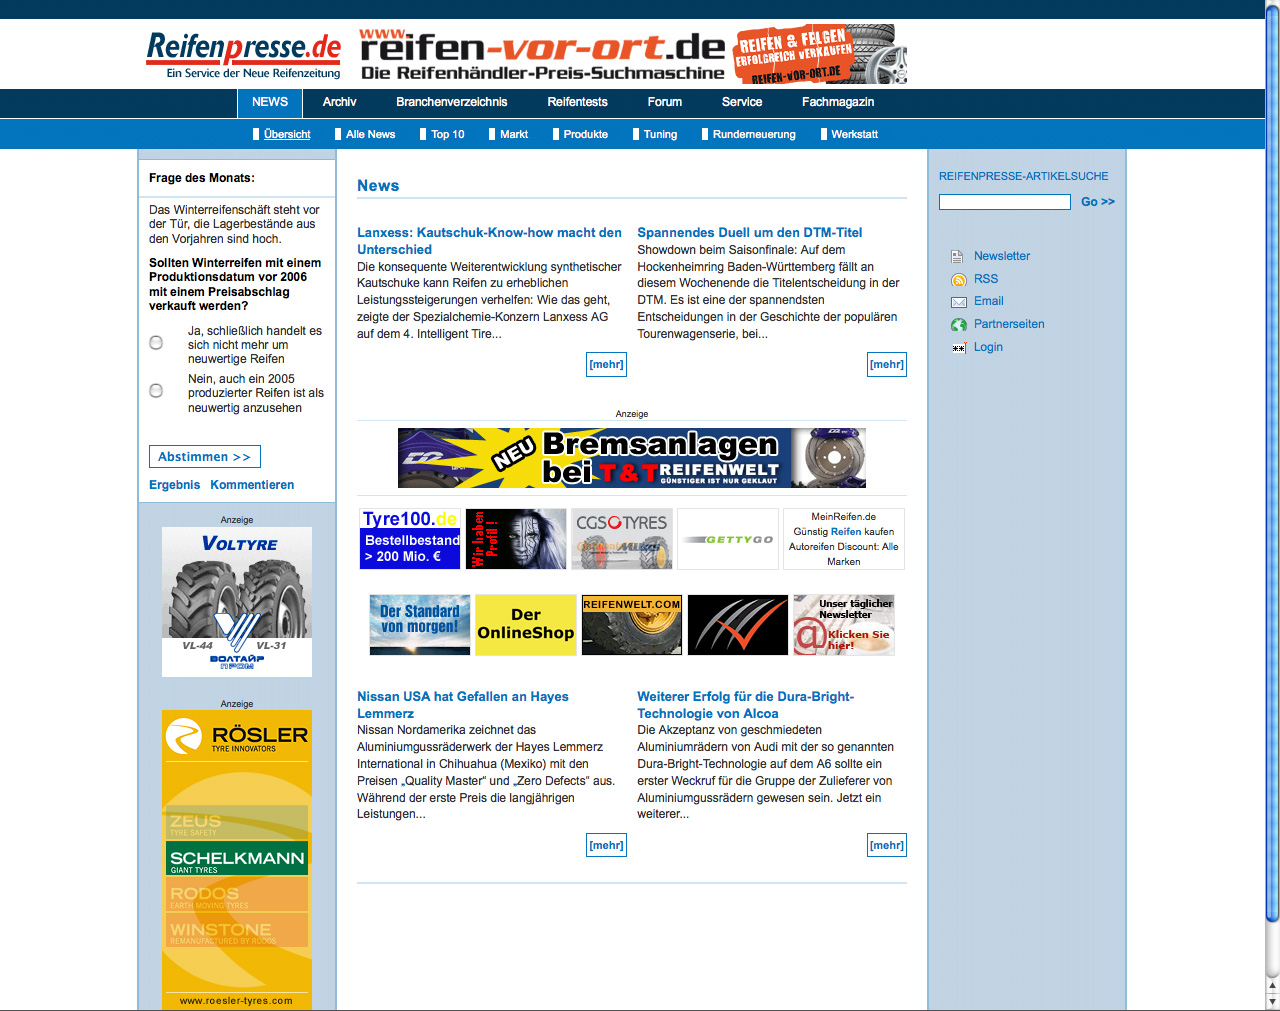The height and width of the screenshot is (1011, 1280).
Task: Open the yellow 'Der OnlineShop' ad
Action: pyautogui.click(x=526, y=625)
